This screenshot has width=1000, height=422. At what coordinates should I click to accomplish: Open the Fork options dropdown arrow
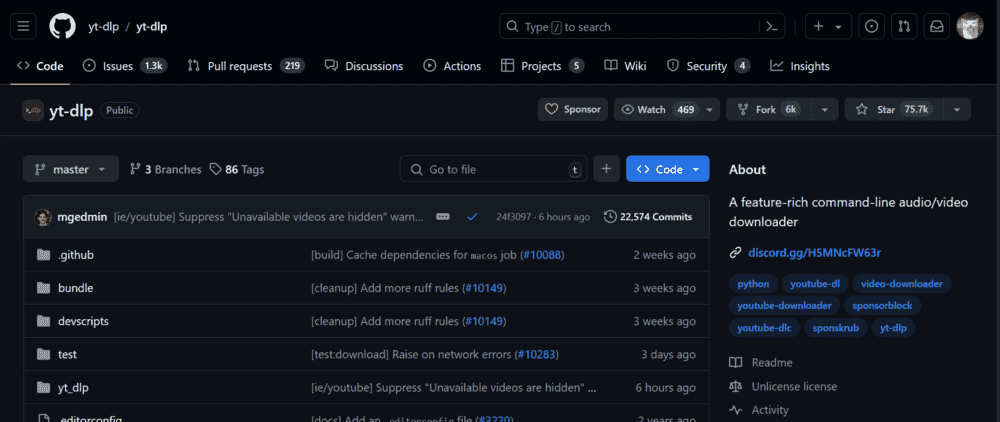pos(824,109)
